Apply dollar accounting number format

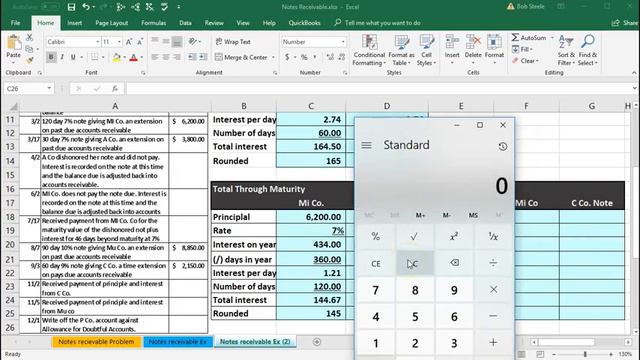click(x=287, y=57)
